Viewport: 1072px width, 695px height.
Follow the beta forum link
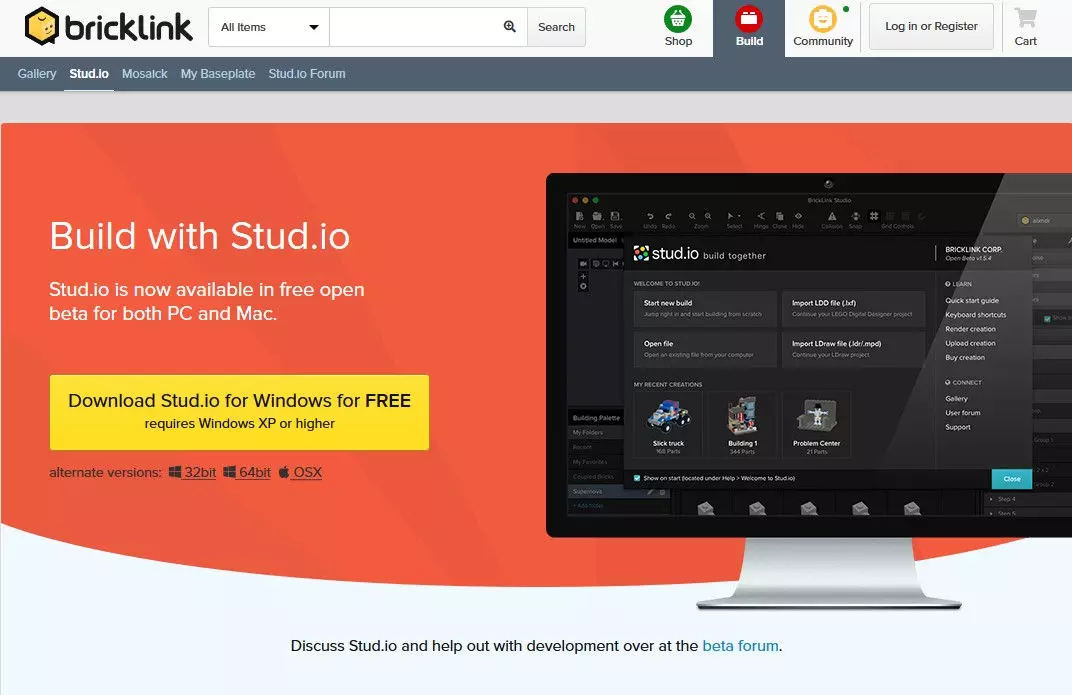(740, 645)
